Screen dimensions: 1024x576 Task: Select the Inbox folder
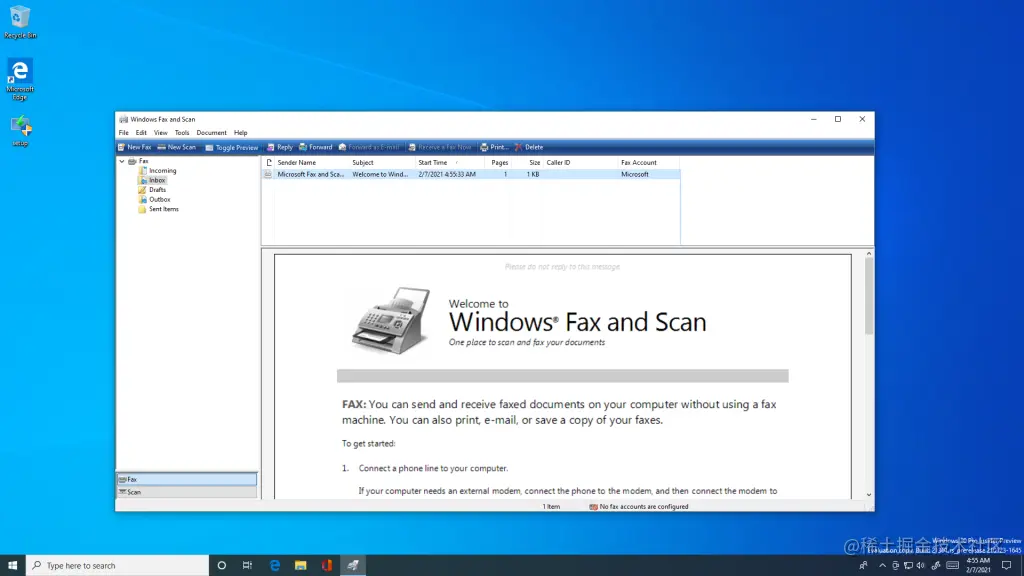coord(152,180)
